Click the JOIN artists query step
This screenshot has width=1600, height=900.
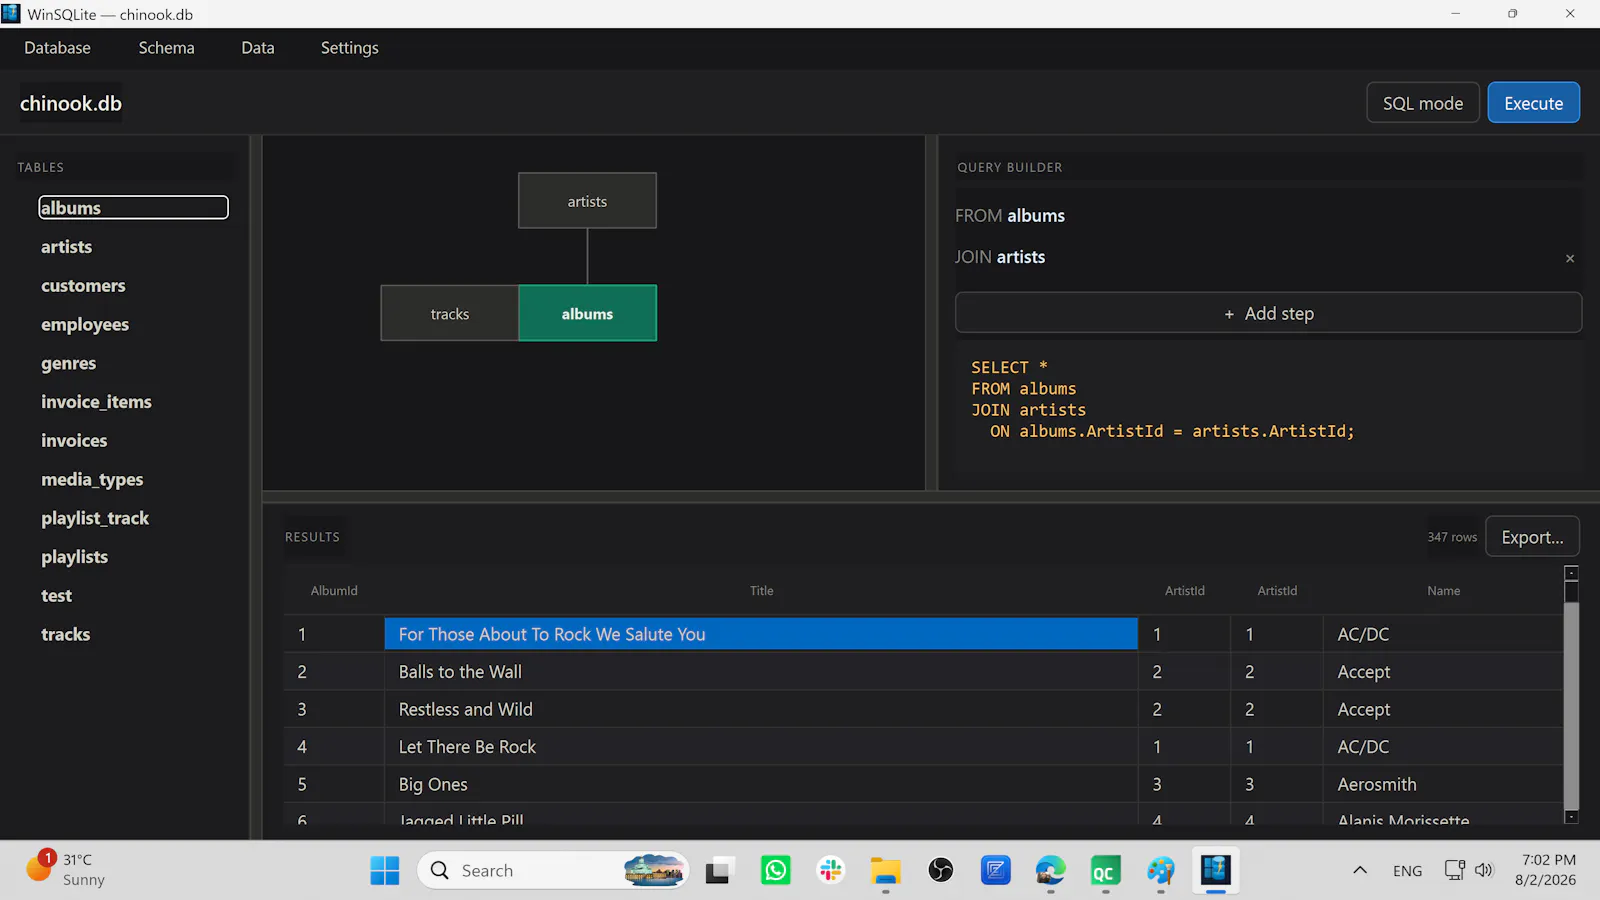pyautogui.click(x=1000, y=257)
